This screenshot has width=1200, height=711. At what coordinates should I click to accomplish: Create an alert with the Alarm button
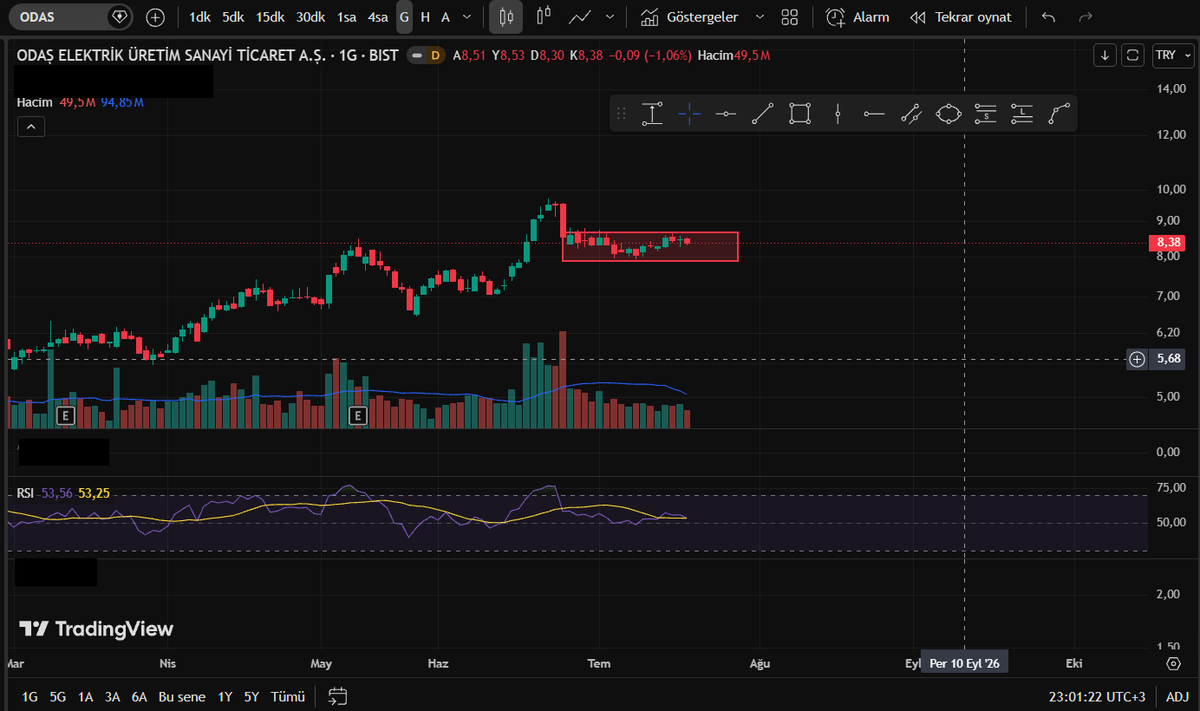pos(858,17)
